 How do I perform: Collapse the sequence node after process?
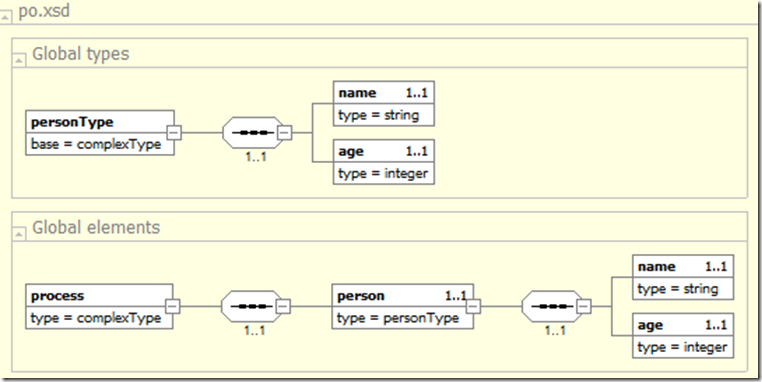pyautogui.click(x=283, y=306)
